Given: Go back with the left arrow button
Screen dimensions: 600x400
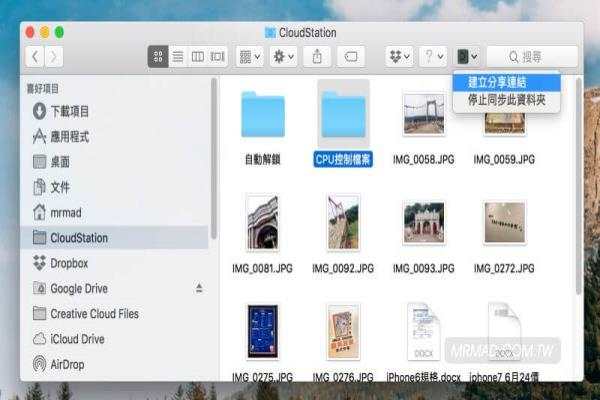Looking at the screenshot, I should pyautogui.click(x=35, y=57).
